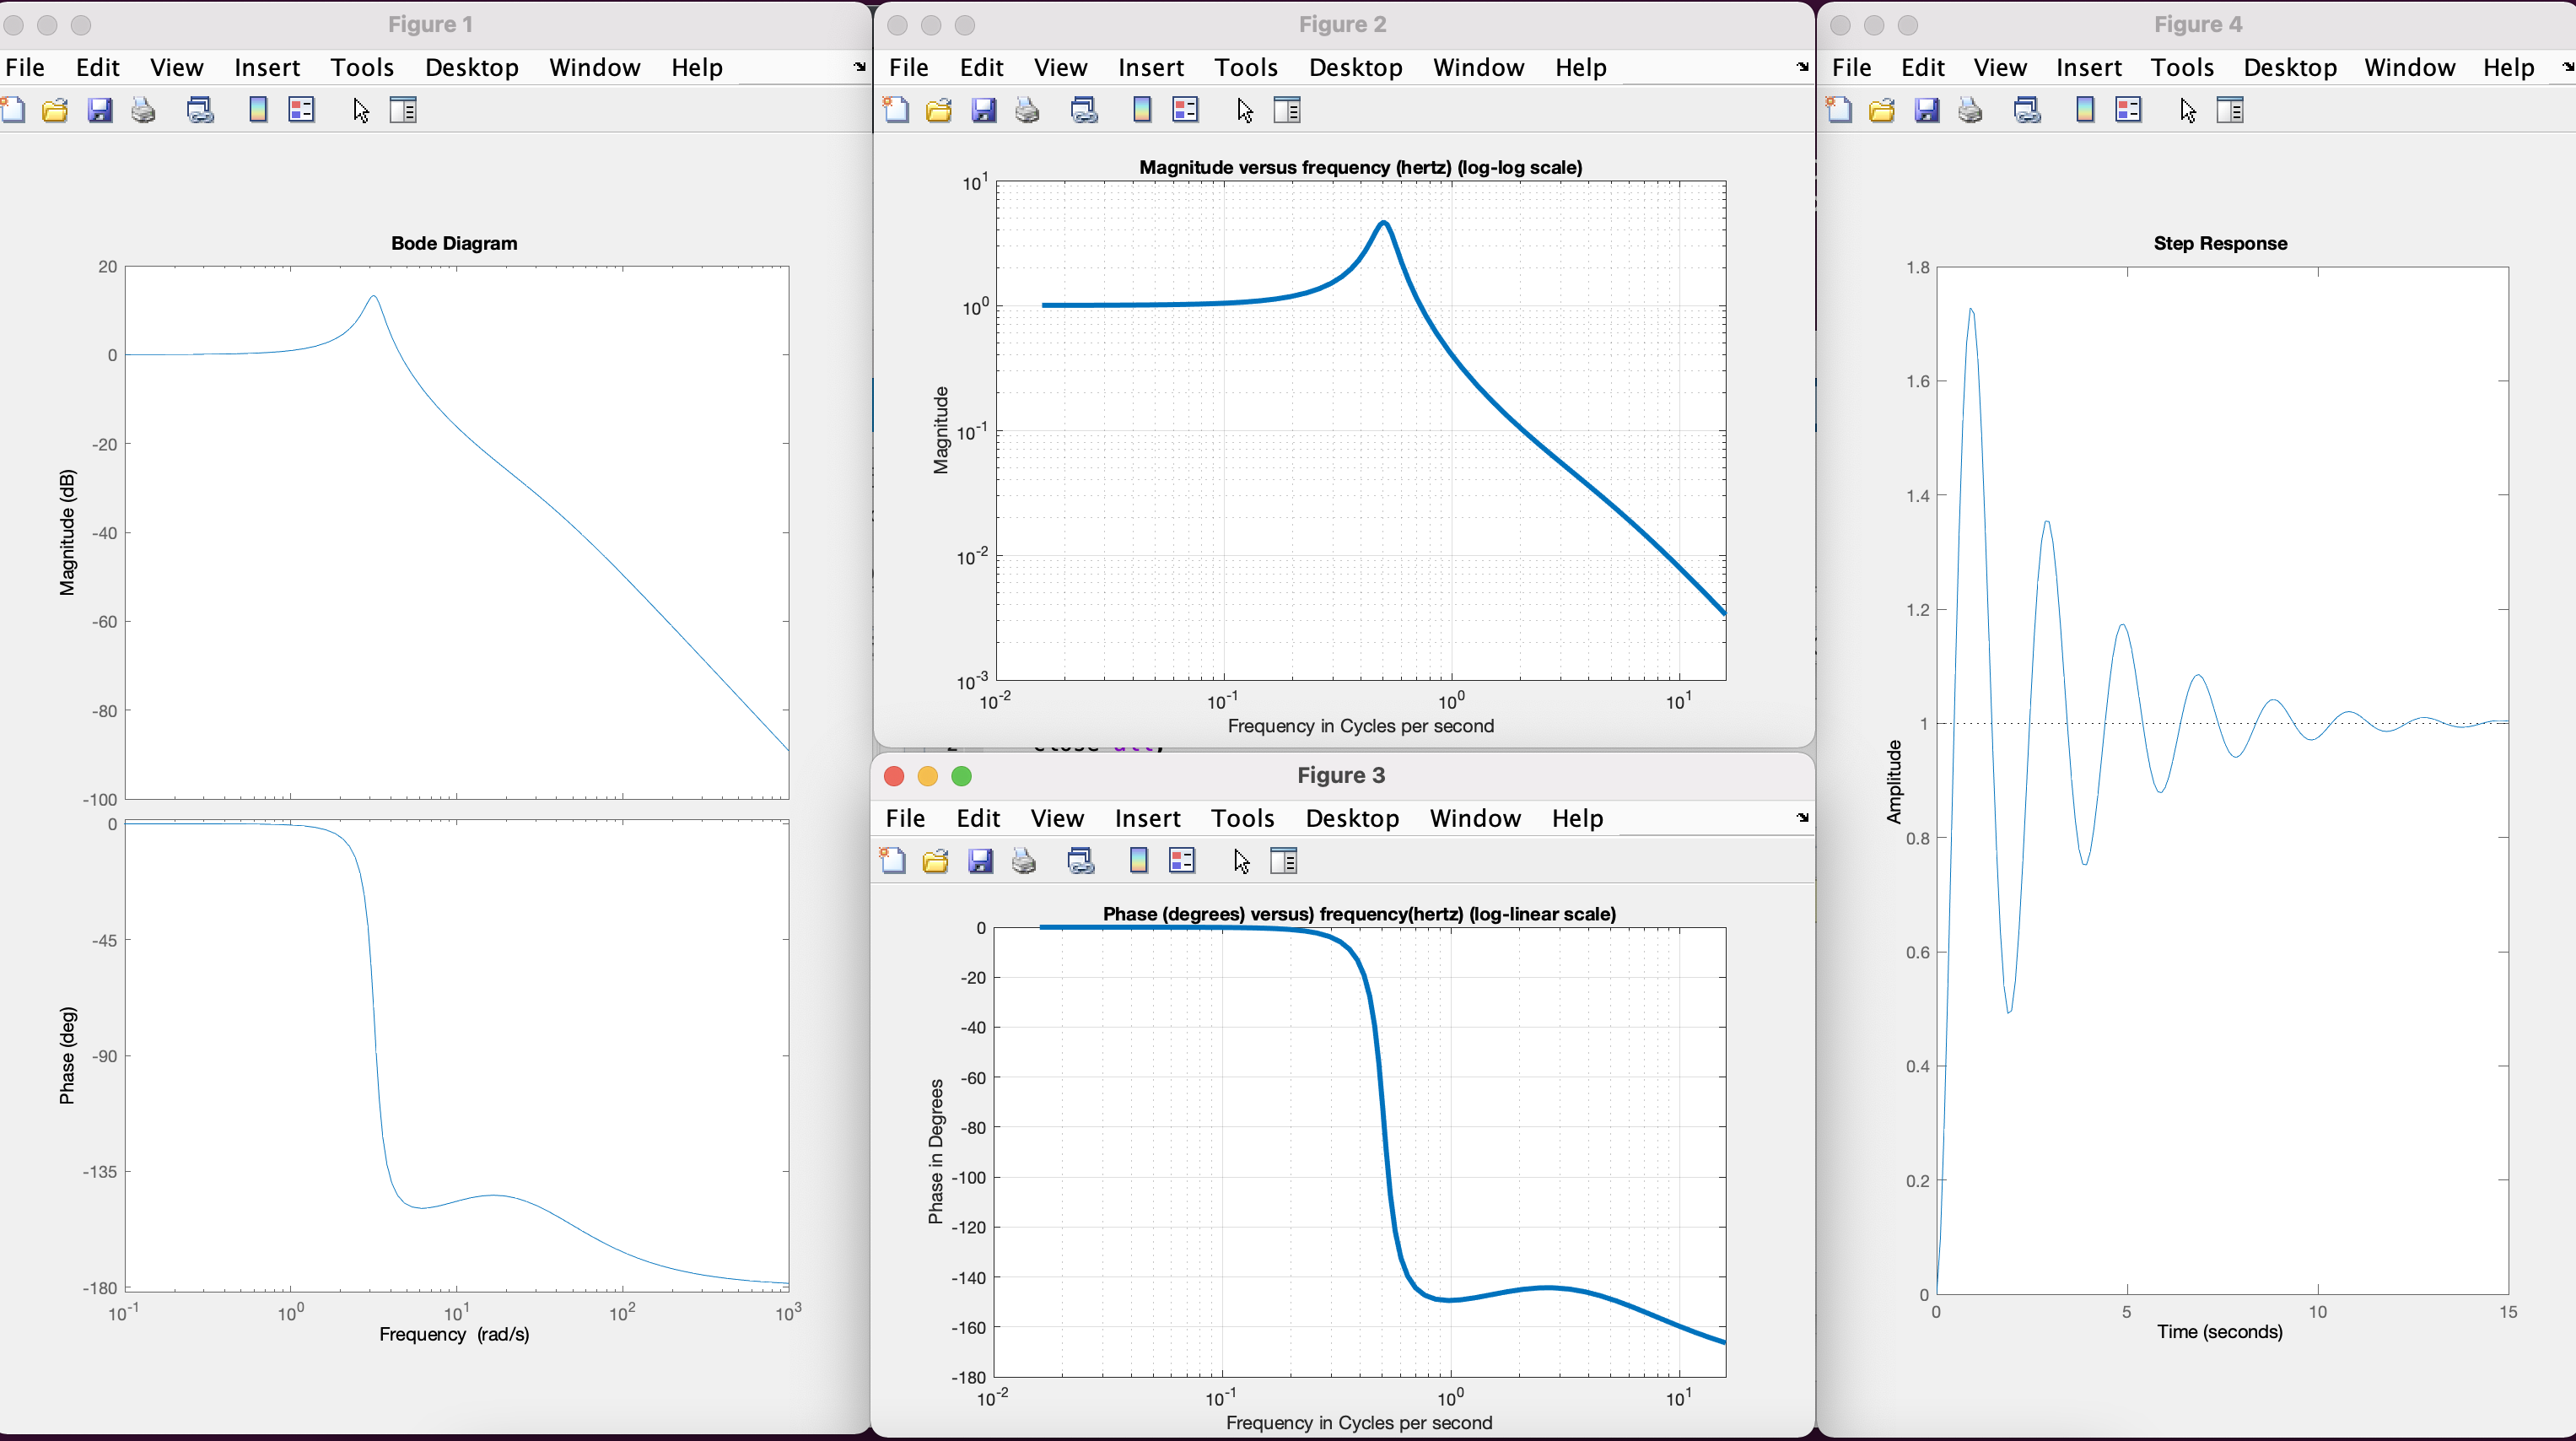2576x1441 pixels.
Task: Open Property Inspector in Figure 2
Action: 1287,110
